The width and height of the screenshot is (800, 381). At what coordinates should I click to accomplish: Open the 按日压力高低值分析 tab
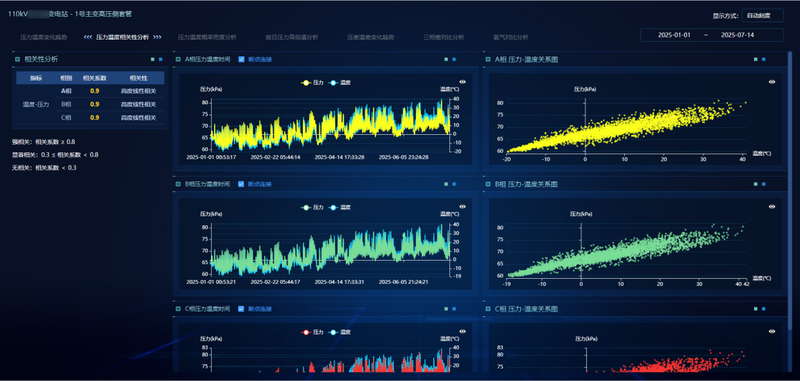(x=291, y=37)
